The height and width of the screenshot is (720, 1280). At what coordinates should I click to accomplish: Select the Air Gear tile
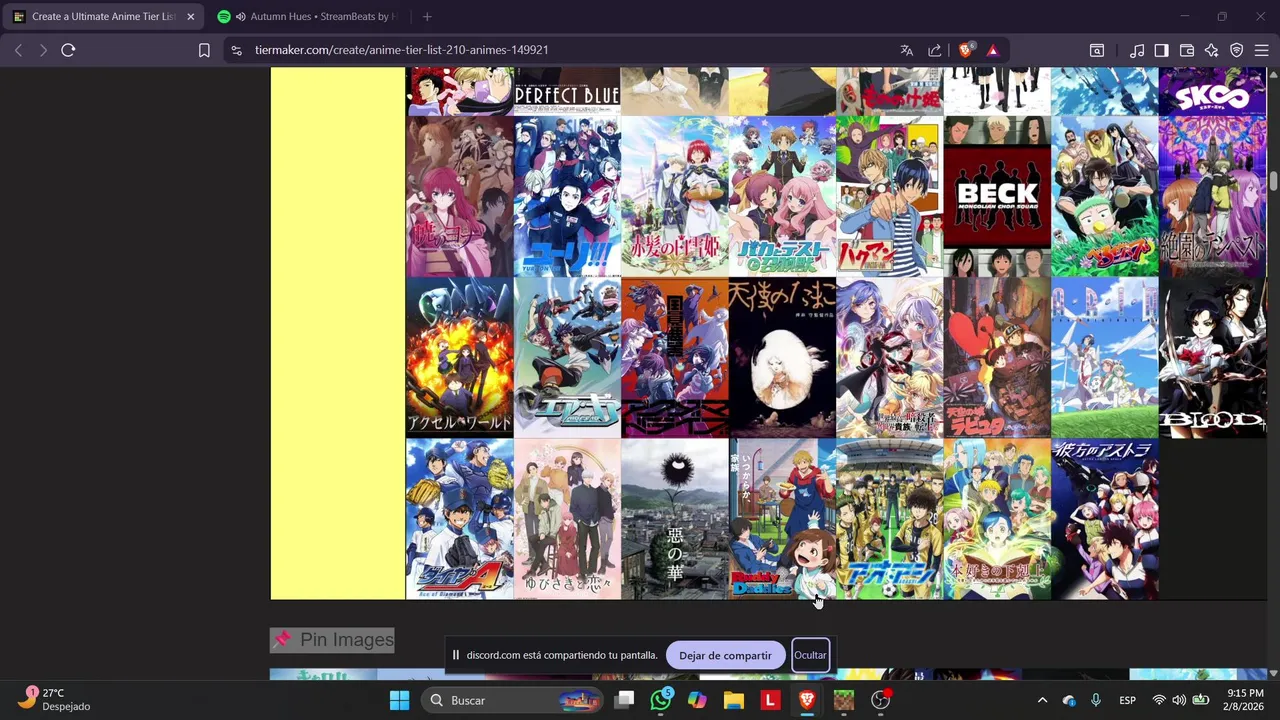567,358
